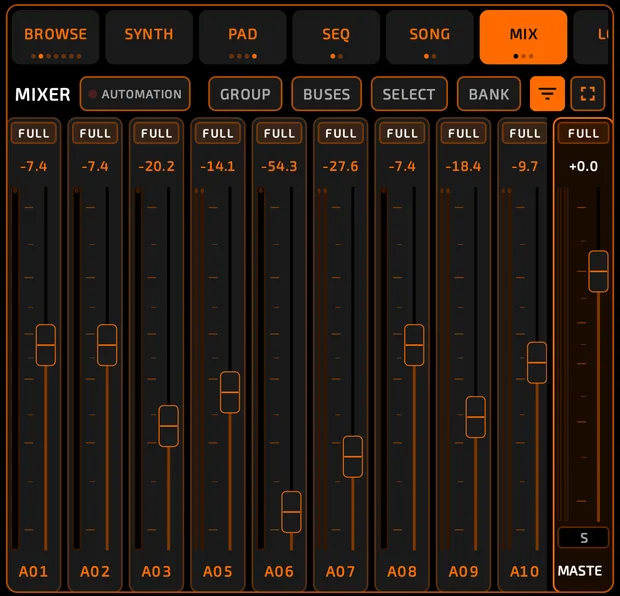Click the A06 volume fader handle
This screenshot has width=620, height=596.
[x=291, y=512]
